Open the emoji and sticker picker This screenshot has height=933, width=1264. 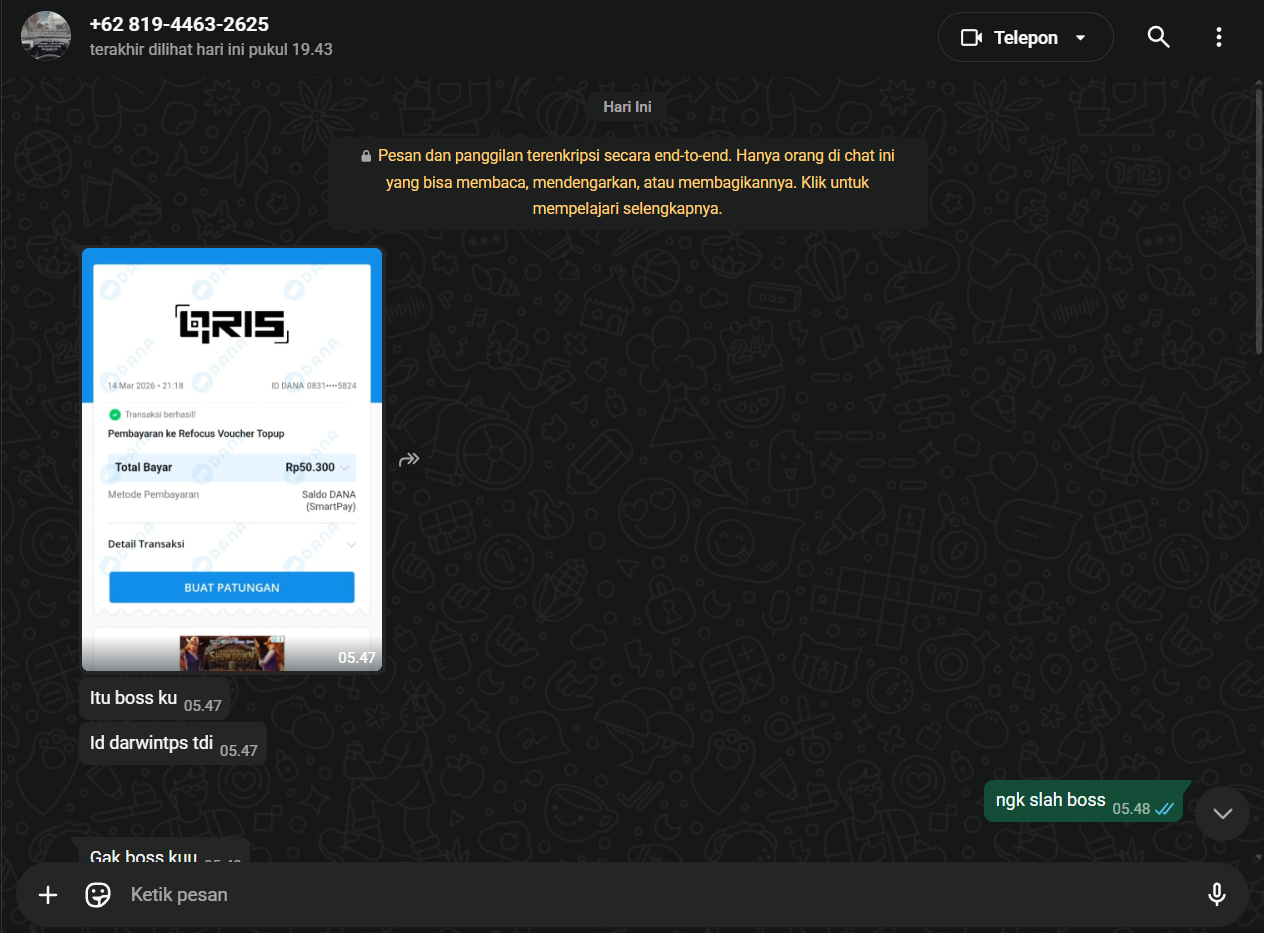[98, 894]
